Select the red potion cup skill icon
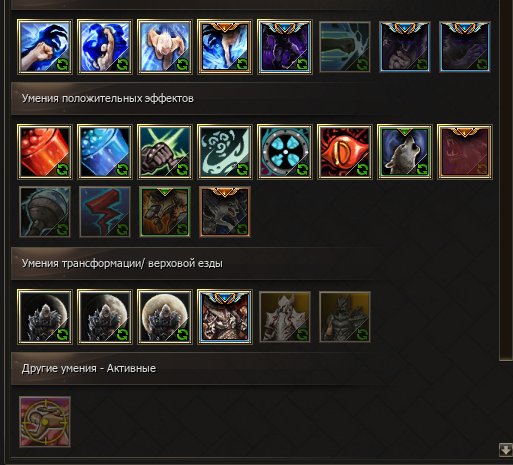The image size is (513, 465). coord(45,152)
